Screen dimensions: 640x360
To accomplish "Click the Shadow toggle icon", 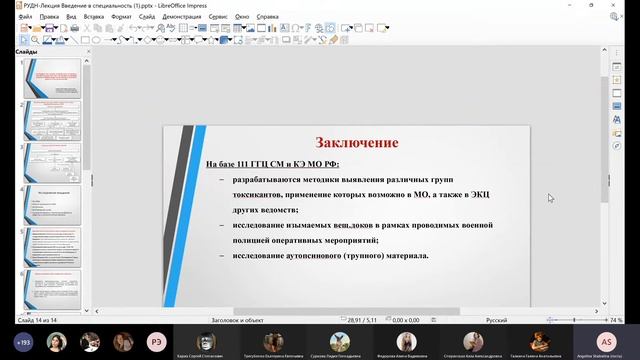I will click(287, 40).
